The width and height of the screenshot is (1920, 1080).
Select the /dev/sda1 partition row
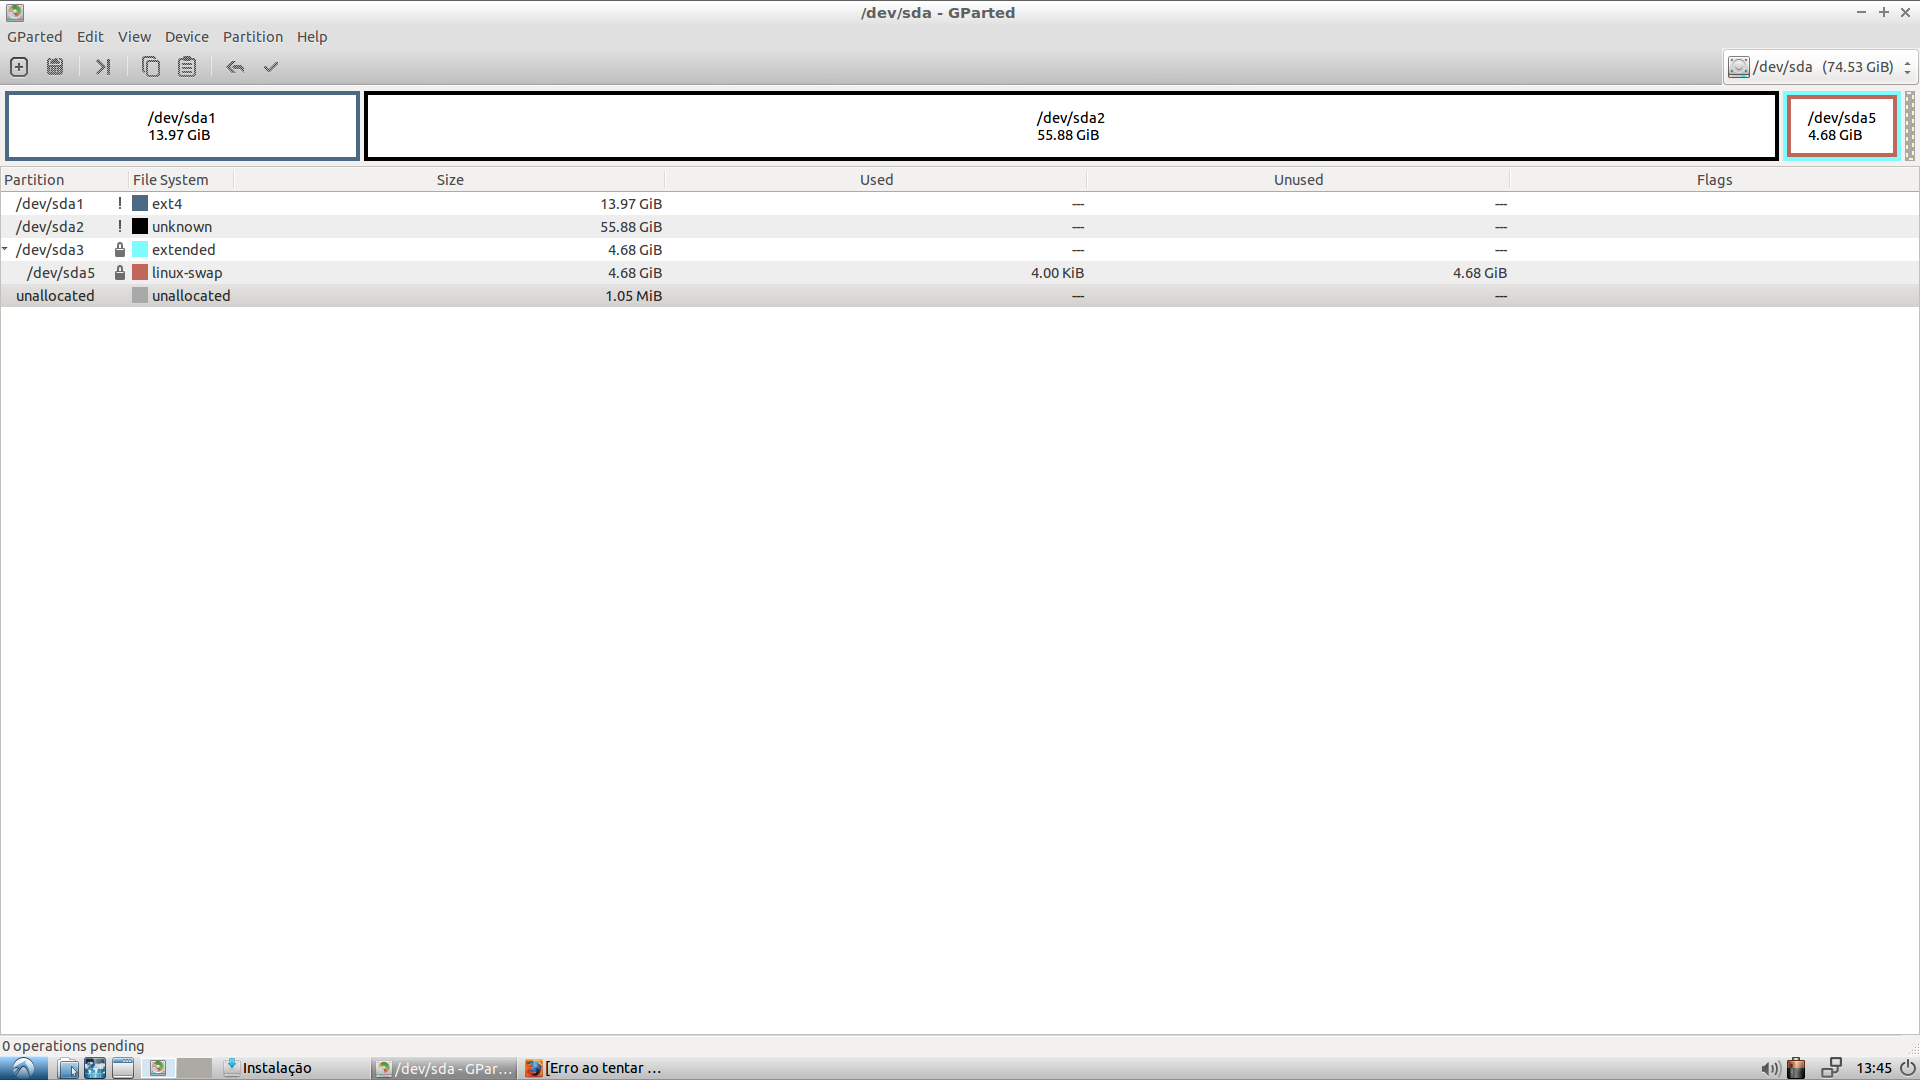pyautogui.click(x=960, y=204)
